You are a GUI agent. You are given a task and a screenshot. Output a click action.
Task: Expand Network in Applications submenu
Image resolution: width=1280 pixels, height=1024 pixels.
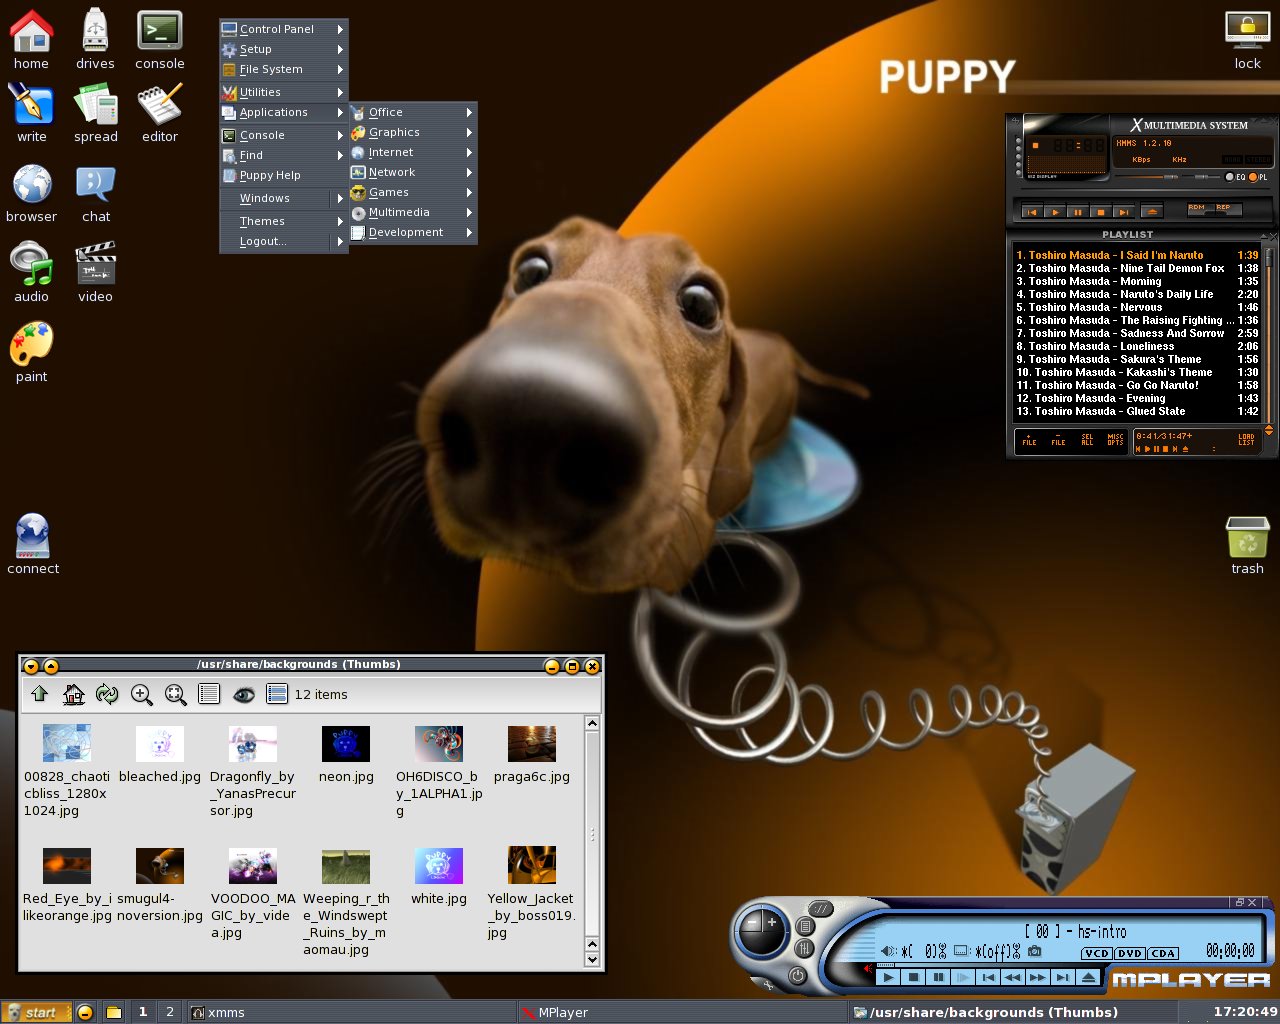coord(412,172)
